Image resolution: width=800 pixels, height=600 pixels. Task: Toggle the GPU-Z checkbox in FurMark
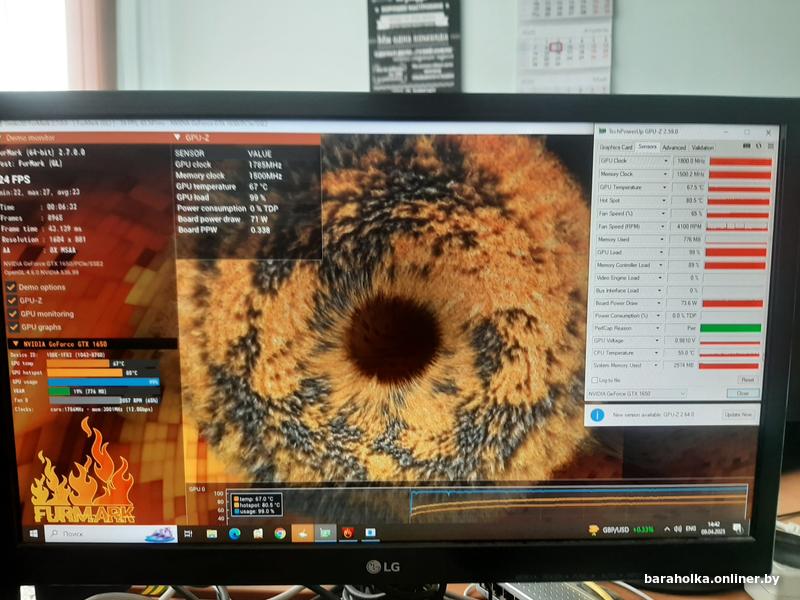point(12,301)
